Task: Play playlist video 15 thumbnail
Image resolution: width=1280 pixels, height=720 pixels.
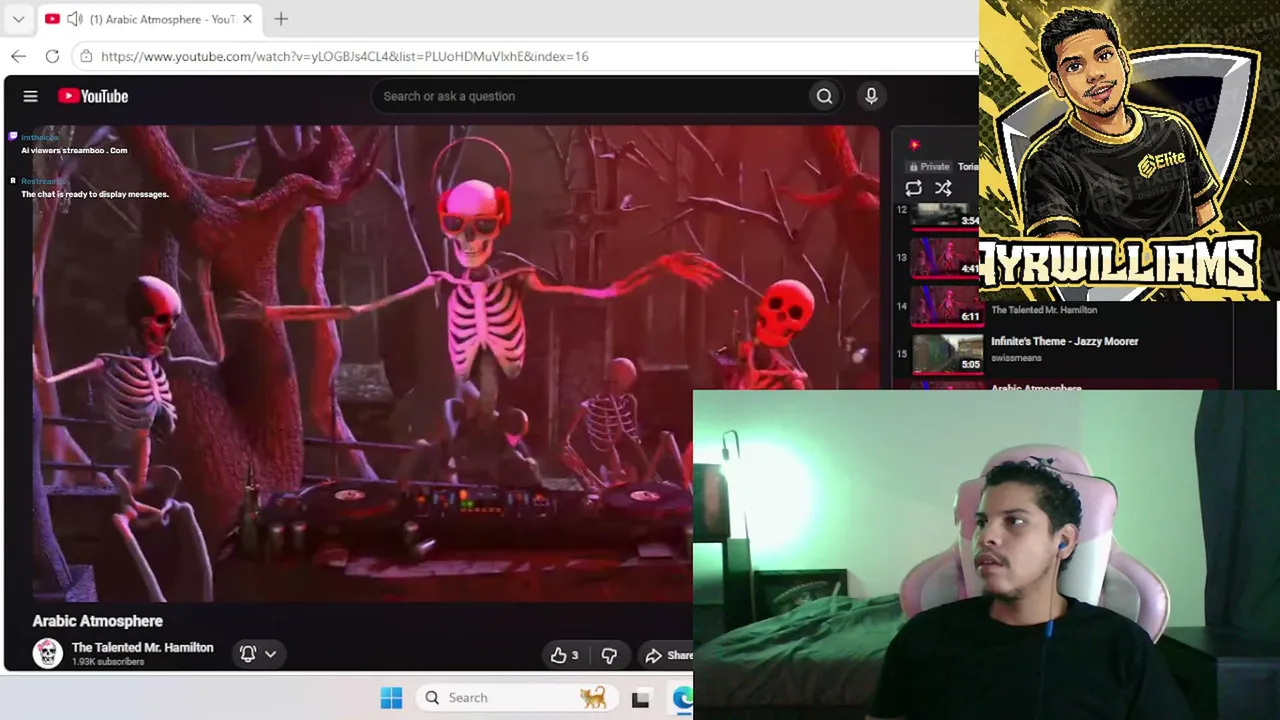Action: click(x=946, y=353)
